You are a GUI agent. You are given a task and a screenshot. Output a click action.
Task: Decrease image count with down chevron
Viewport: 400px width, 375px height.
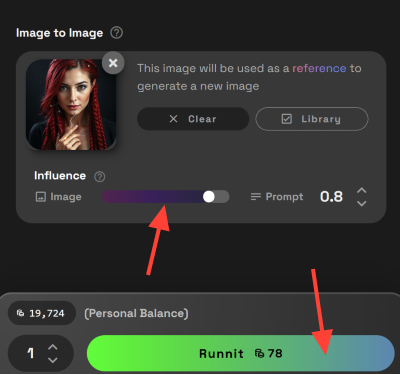tap(53, 360)
